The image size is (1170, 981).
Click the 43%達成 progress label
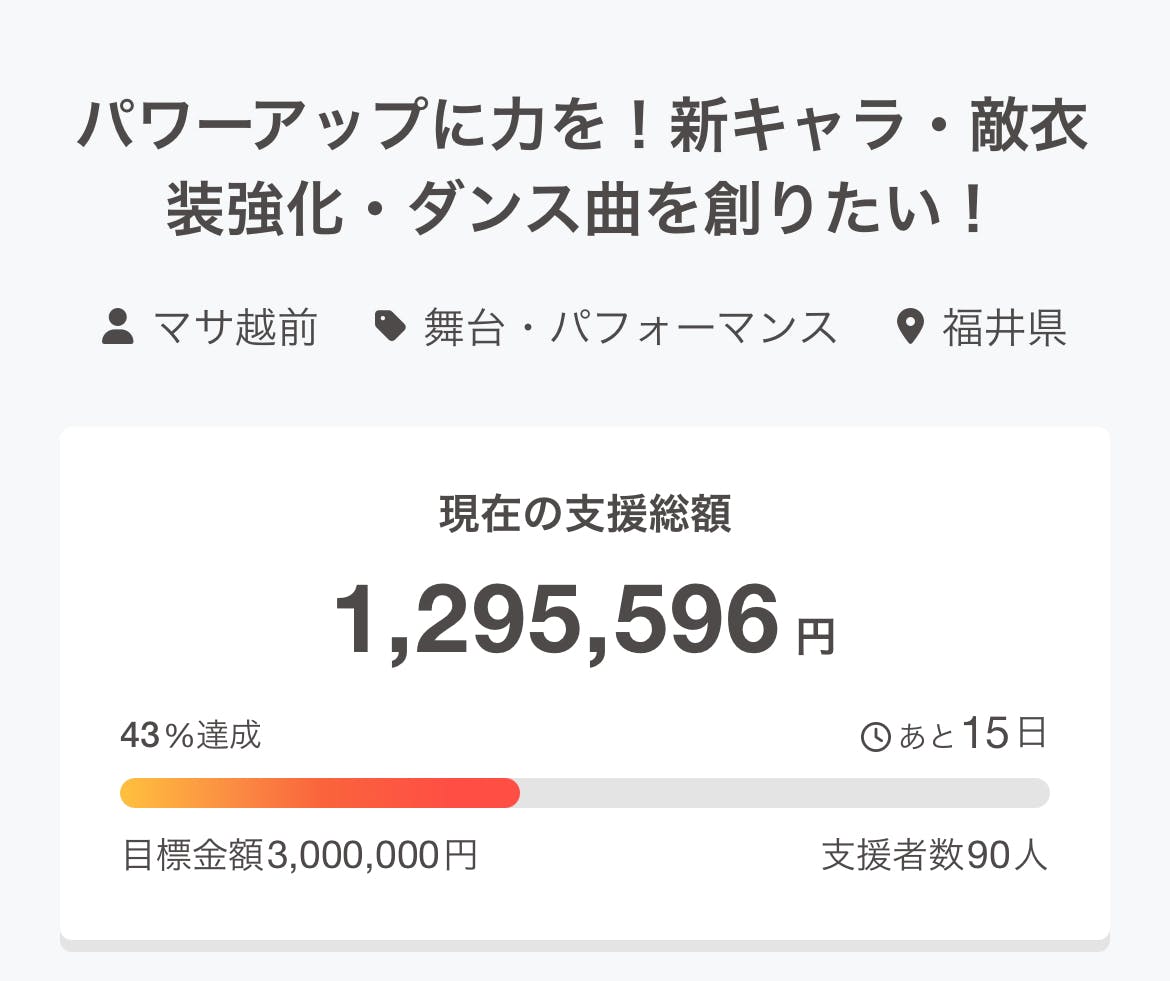point(191,736)
